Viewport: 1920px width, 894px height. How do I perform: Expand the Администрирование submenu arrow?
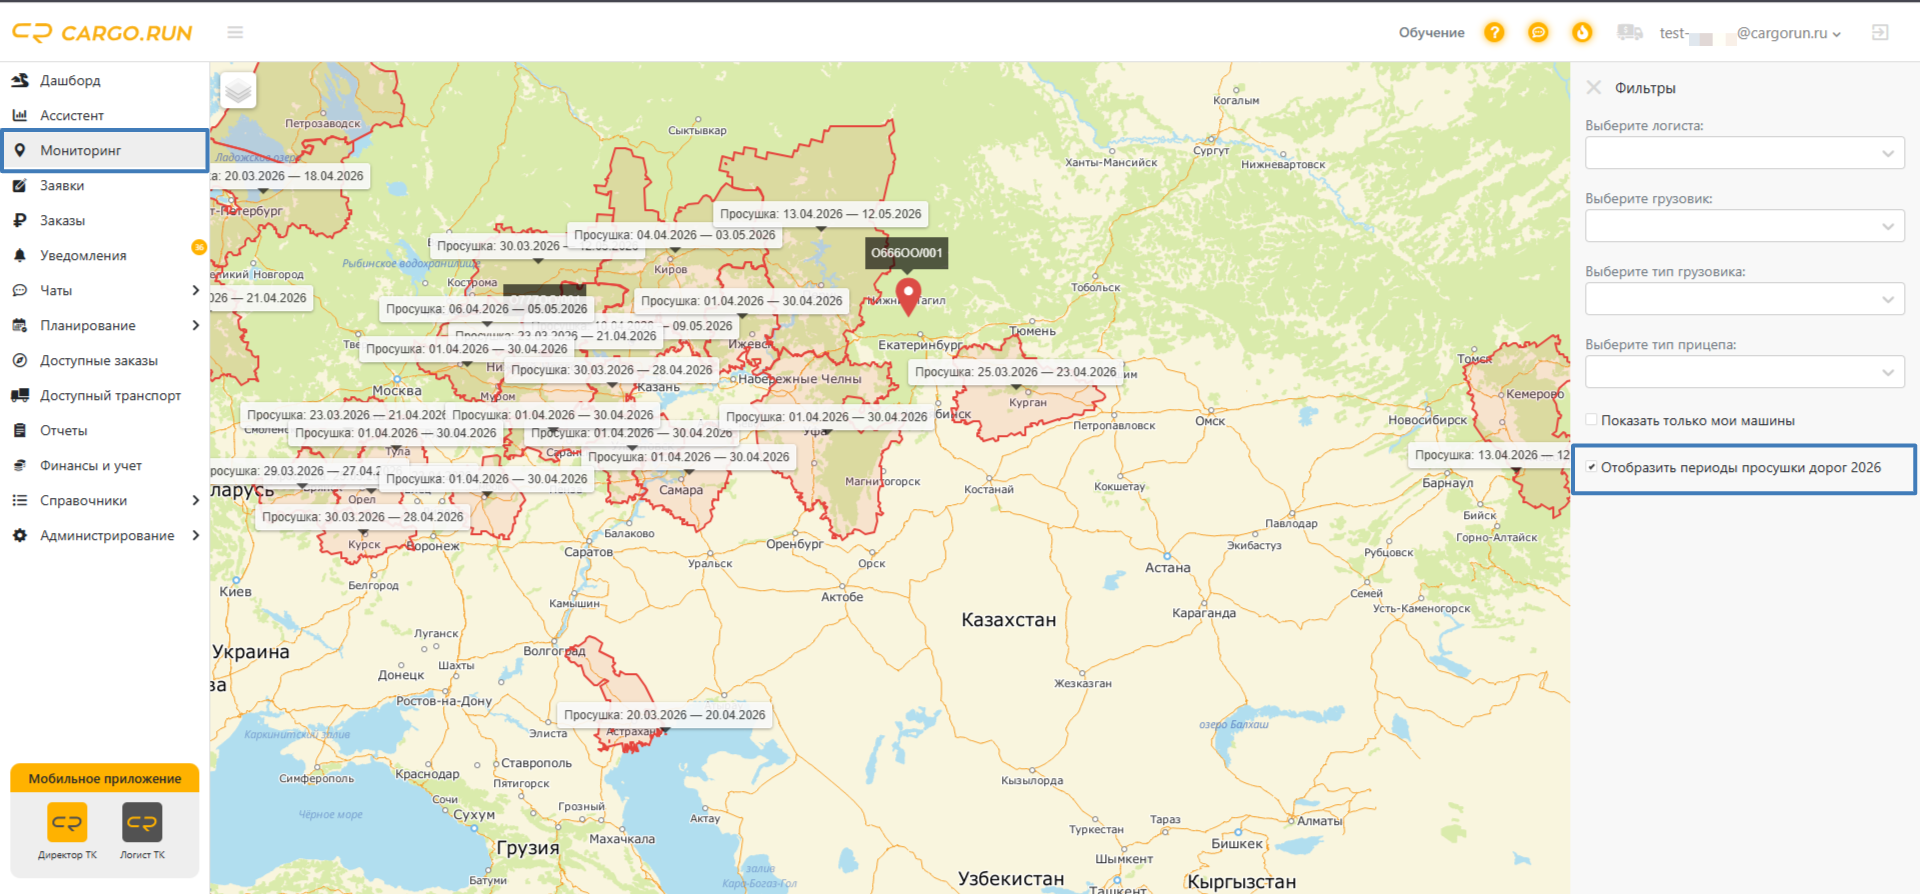(195, 535)
